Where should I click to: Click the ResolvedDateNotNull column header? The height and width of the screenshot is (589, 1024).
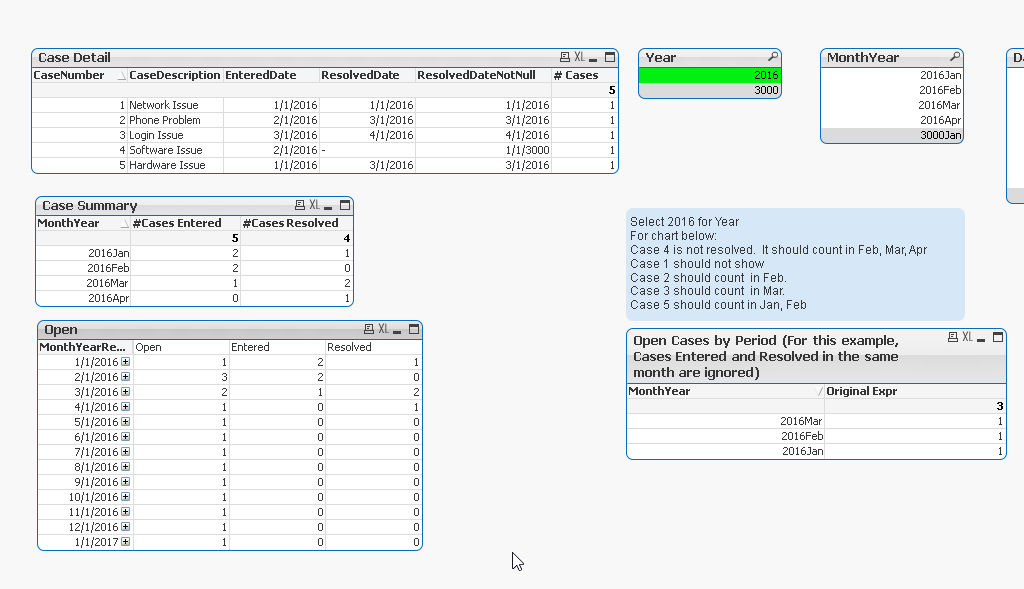(483, 75)
